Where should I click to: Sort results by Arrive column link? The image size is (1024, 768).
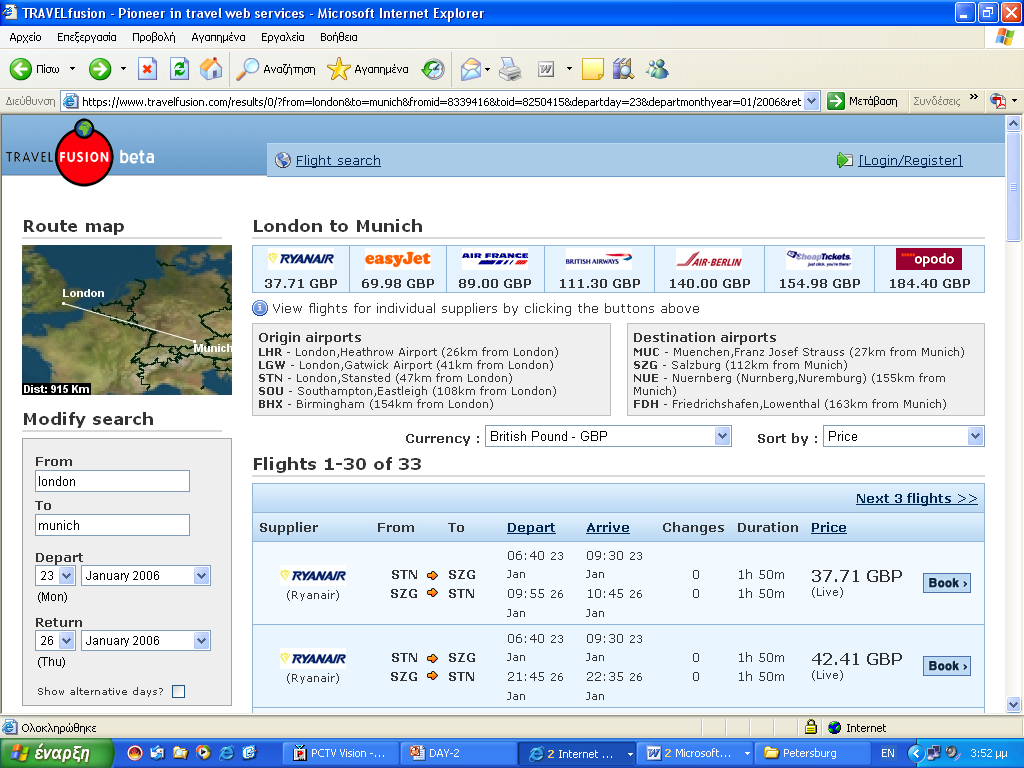[x=607, y=528]
